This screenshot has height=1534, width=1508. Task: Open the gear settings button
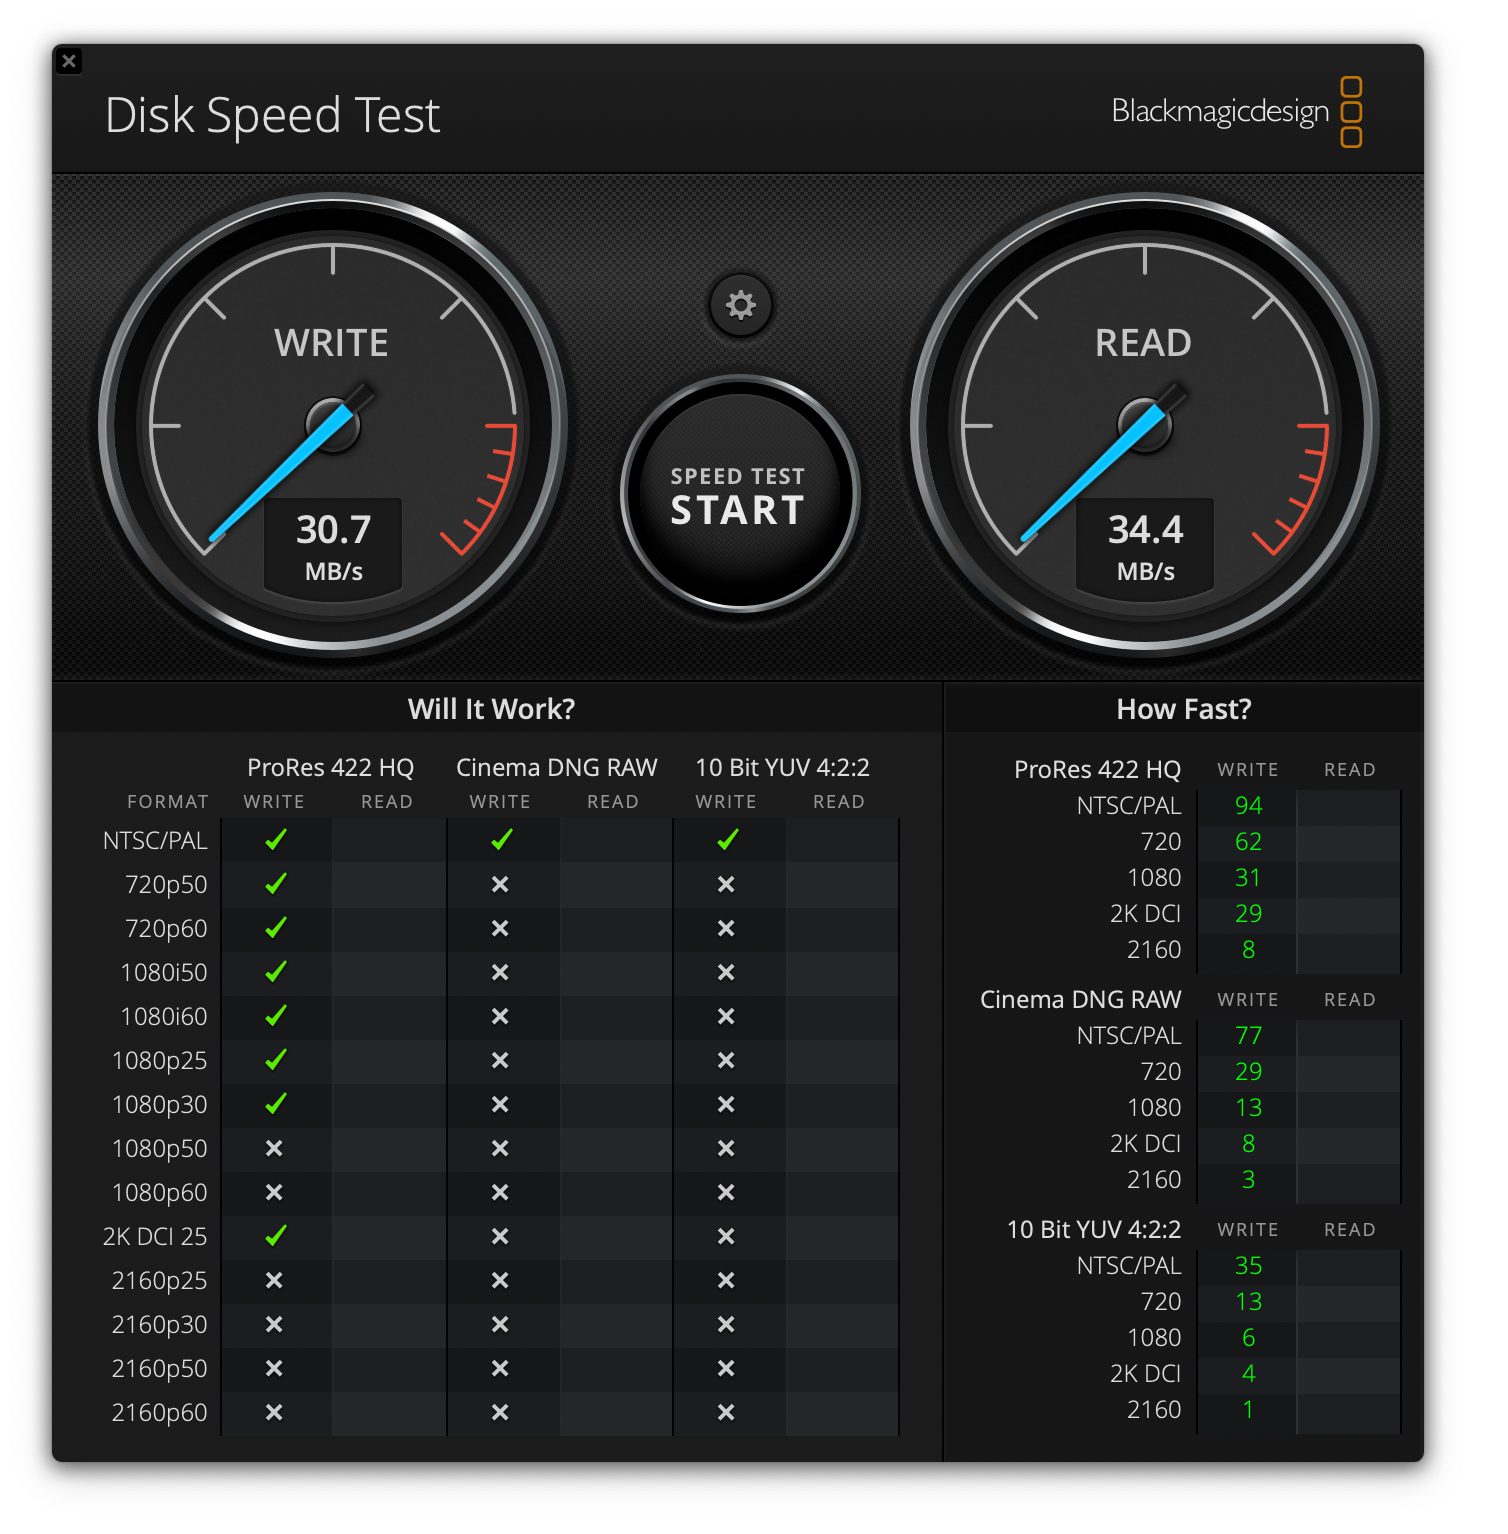pos(740,305)
